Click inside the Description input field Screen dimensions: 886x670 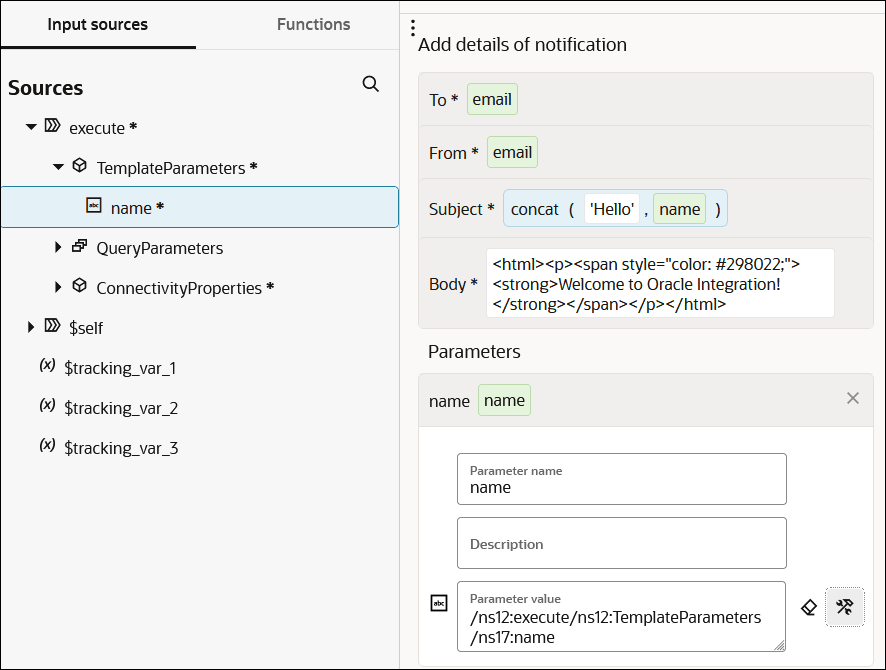coord(621,543)
